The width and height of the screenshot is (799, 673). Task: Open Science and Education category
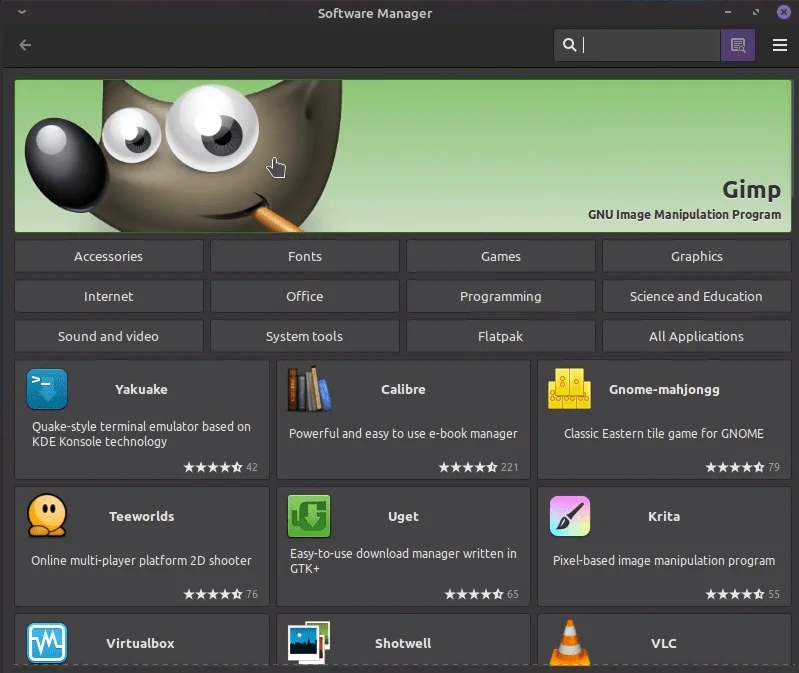(697, 297)
